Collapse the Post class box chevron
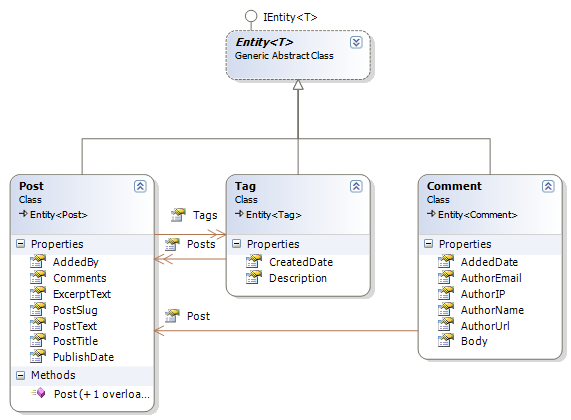The height and width of the screenshot is (420, 571). pyautogui.click(x=140, y=186)
